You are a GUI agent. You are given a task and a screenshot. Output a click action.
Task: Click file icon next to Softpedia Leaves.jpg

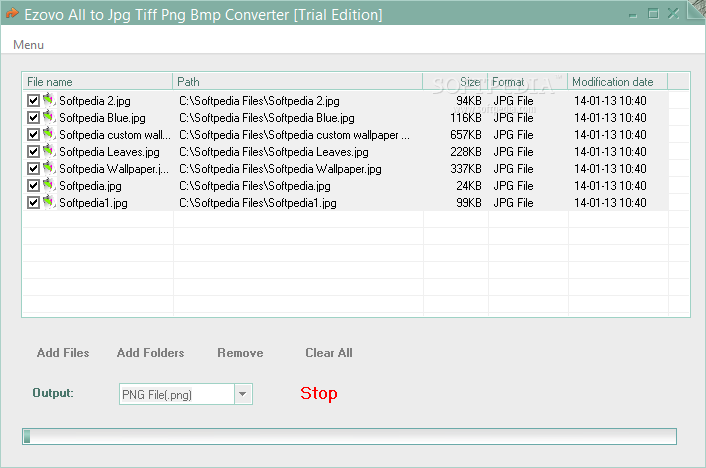(x=49, y=151)
